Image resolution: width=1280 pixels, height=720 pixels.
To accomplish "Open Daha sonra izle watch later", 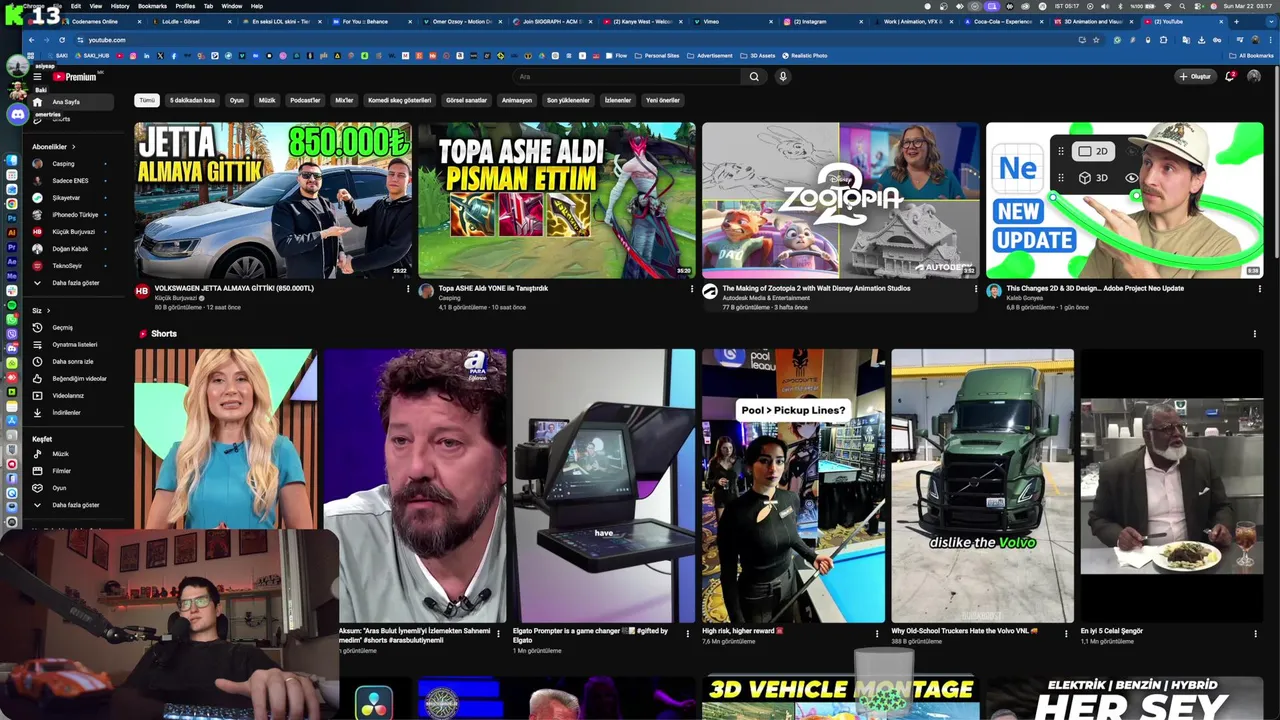I will click(72, 361).
